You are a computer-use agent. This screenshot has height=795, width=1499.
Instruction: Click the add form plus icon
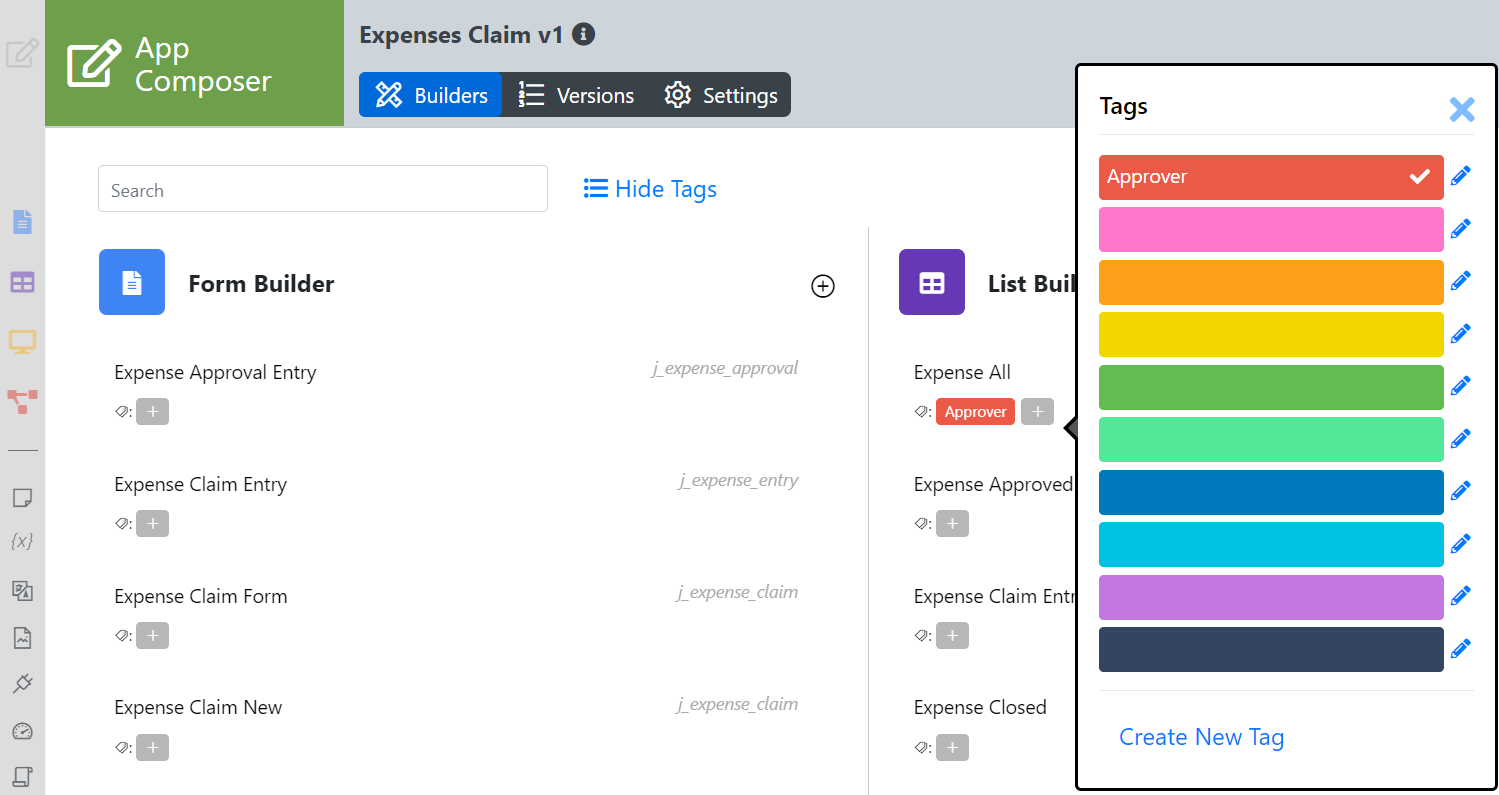point(822,286)
